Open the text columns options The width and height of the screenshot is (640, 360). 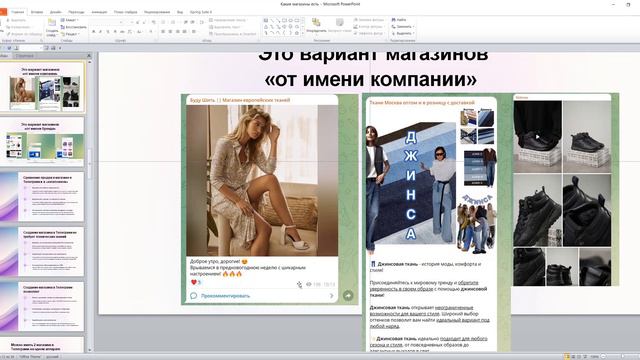193,31
